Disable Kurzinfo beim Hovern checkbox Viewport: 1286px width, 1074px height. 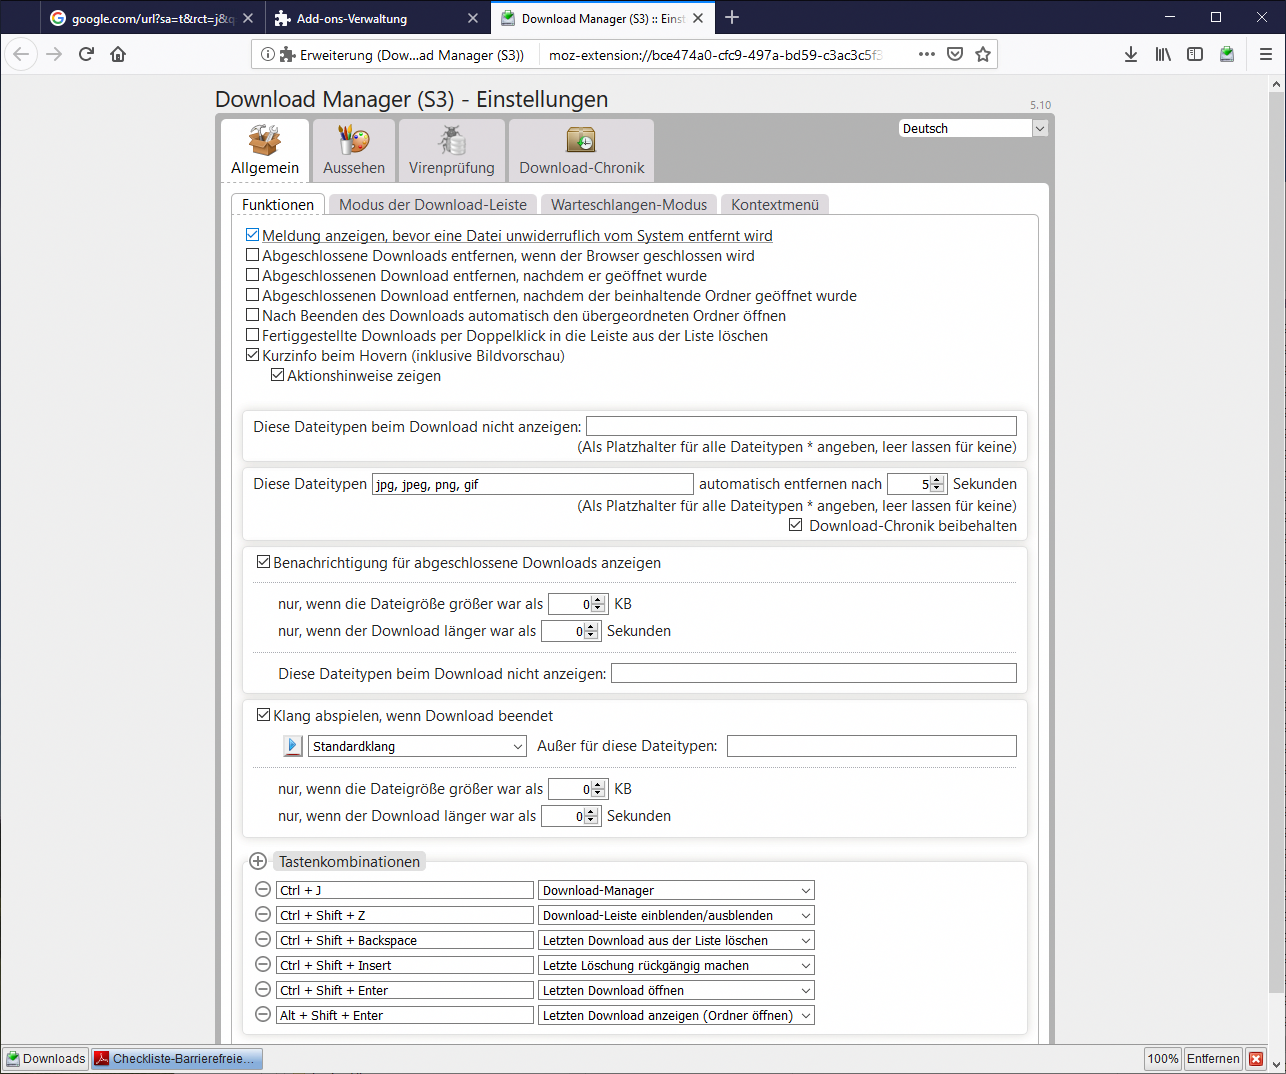point(253,355)
